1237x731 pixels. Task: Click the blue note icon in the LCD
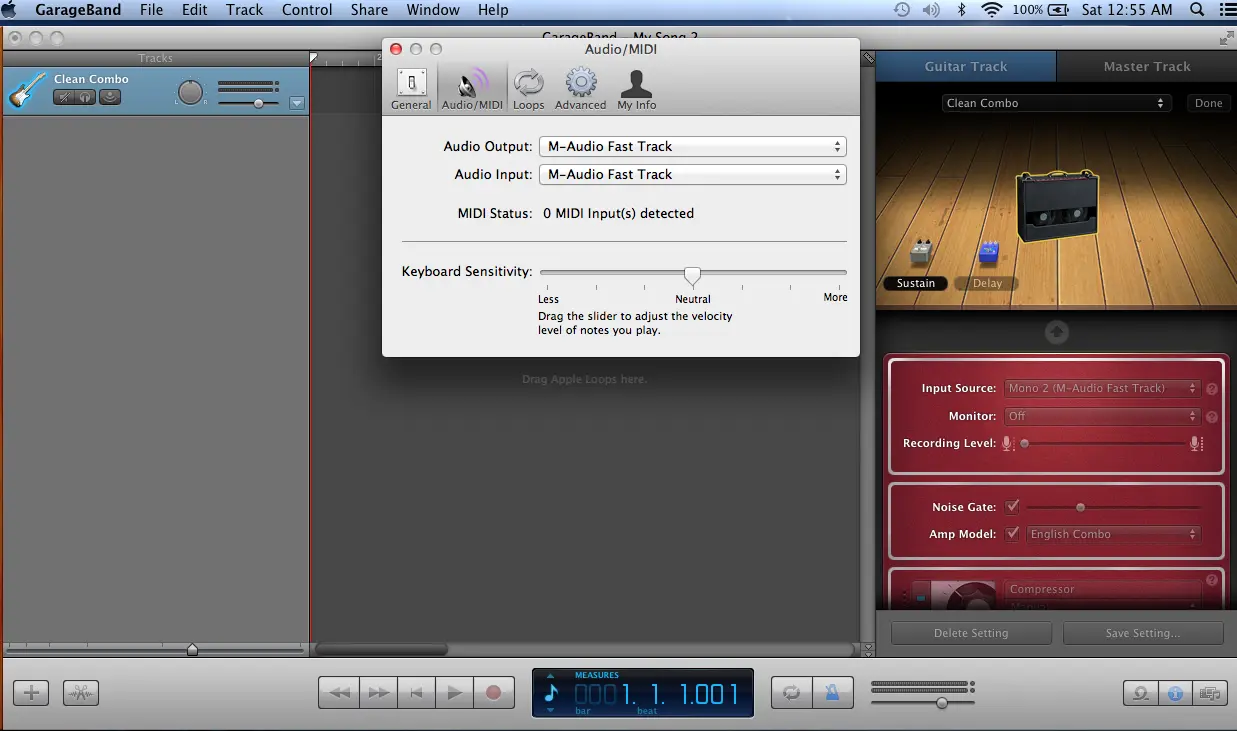pyautogui.click(x=551, y=692)
